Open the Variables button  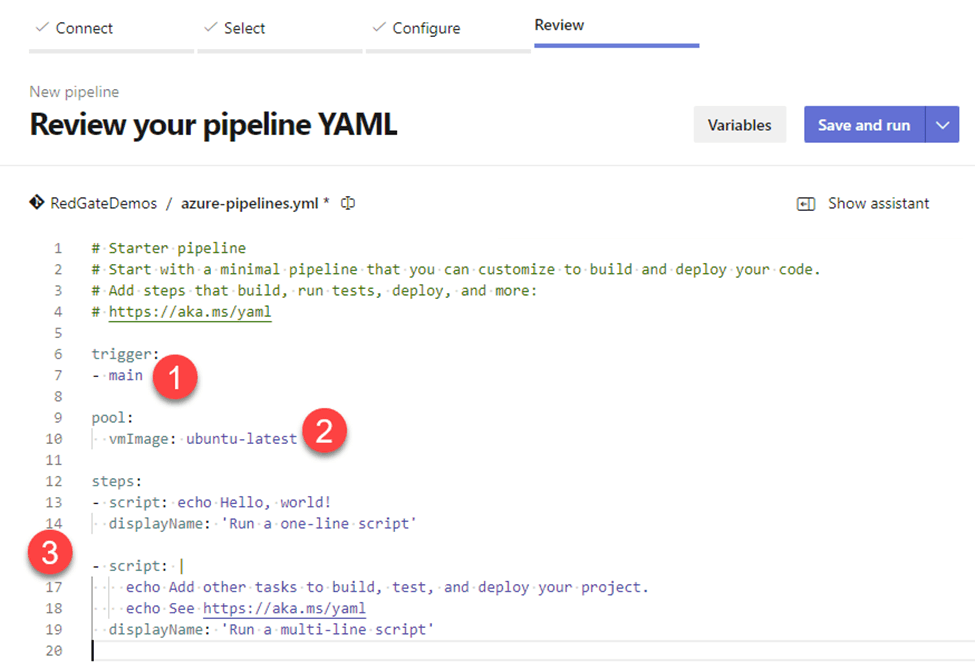point(739,125)
